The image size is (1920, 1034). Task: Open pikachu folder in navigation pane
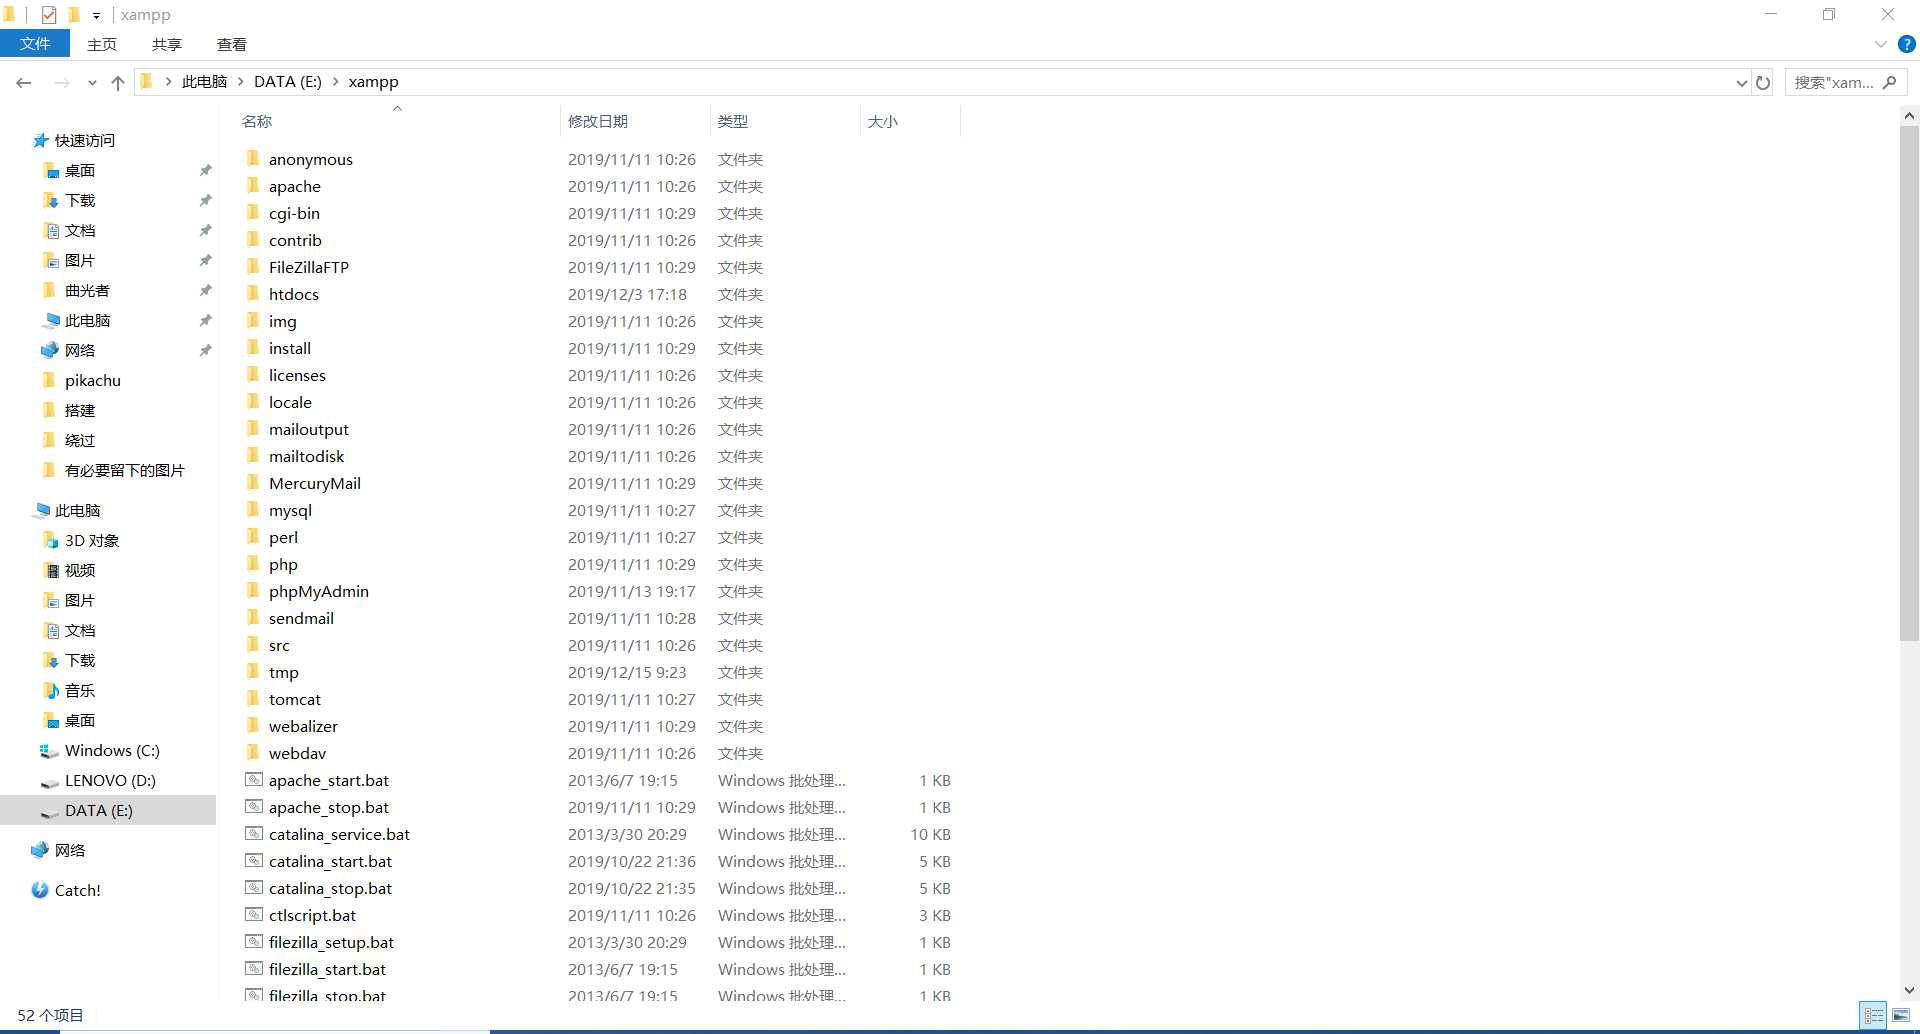pyautogui.click(x=92, y=380)
